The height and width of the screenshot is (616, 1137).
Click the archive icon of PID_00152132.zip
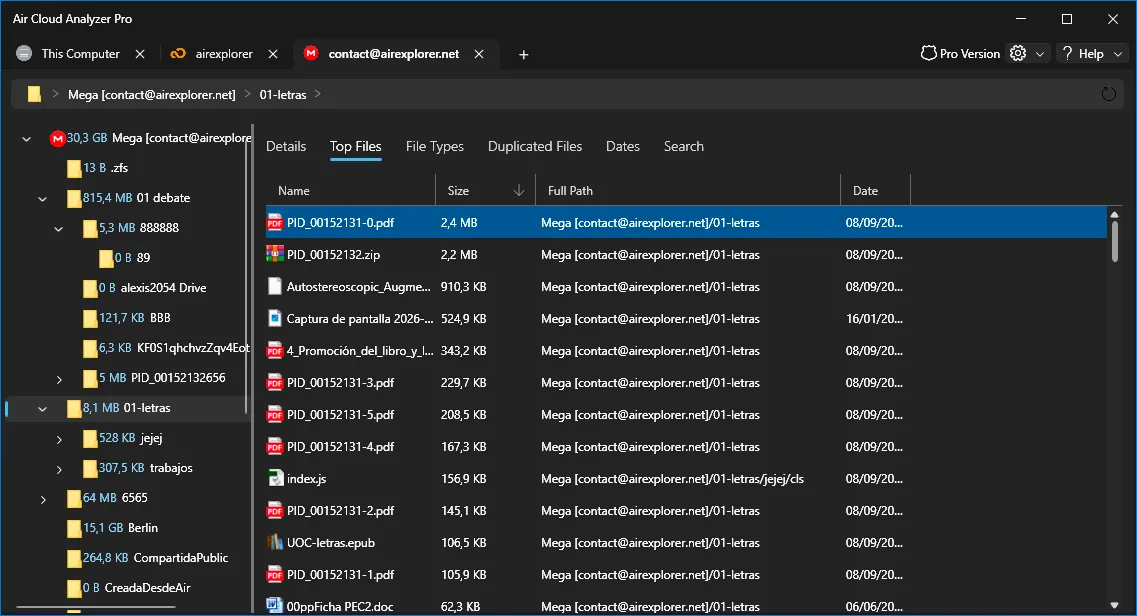click(x=274, y=254)
